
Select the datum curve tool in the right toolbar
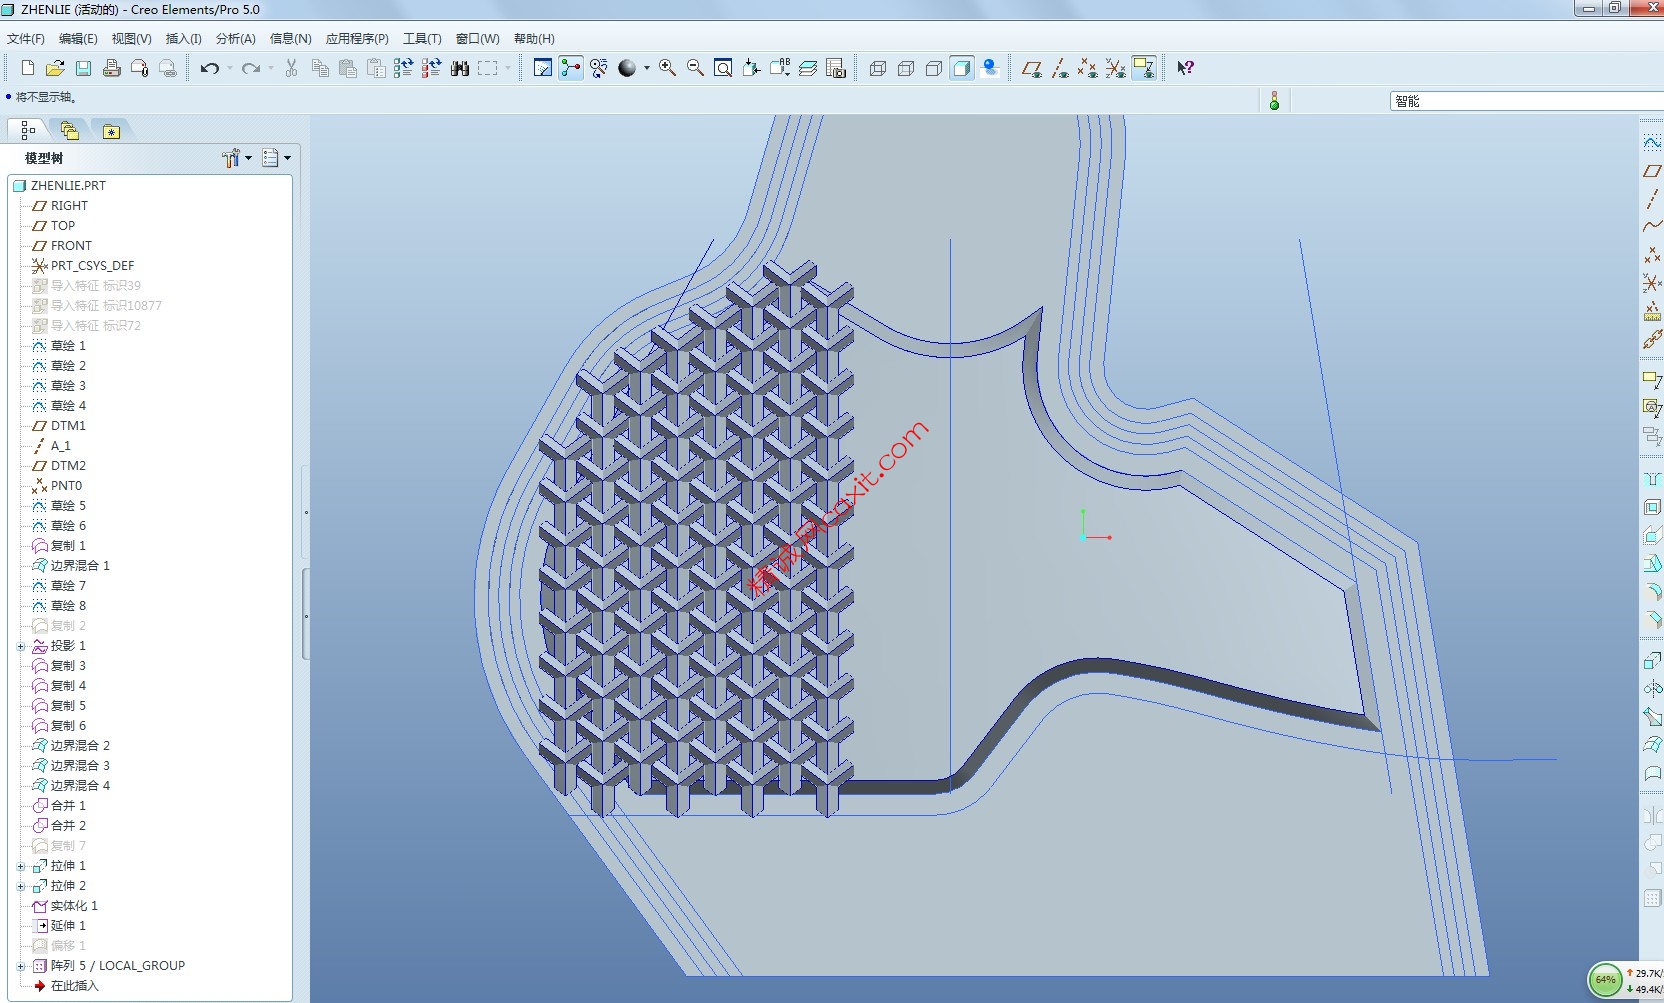point(1652,227)
